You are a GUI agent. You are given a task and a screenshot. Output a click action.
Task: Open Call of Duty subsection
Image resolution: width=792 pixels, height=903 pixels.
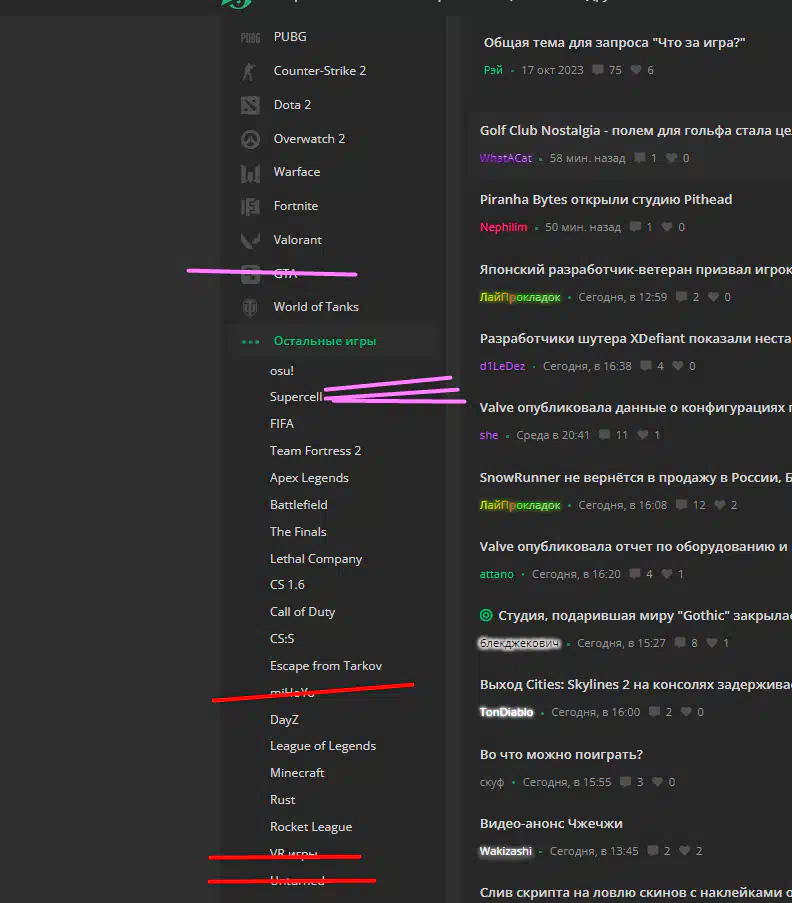302,612
